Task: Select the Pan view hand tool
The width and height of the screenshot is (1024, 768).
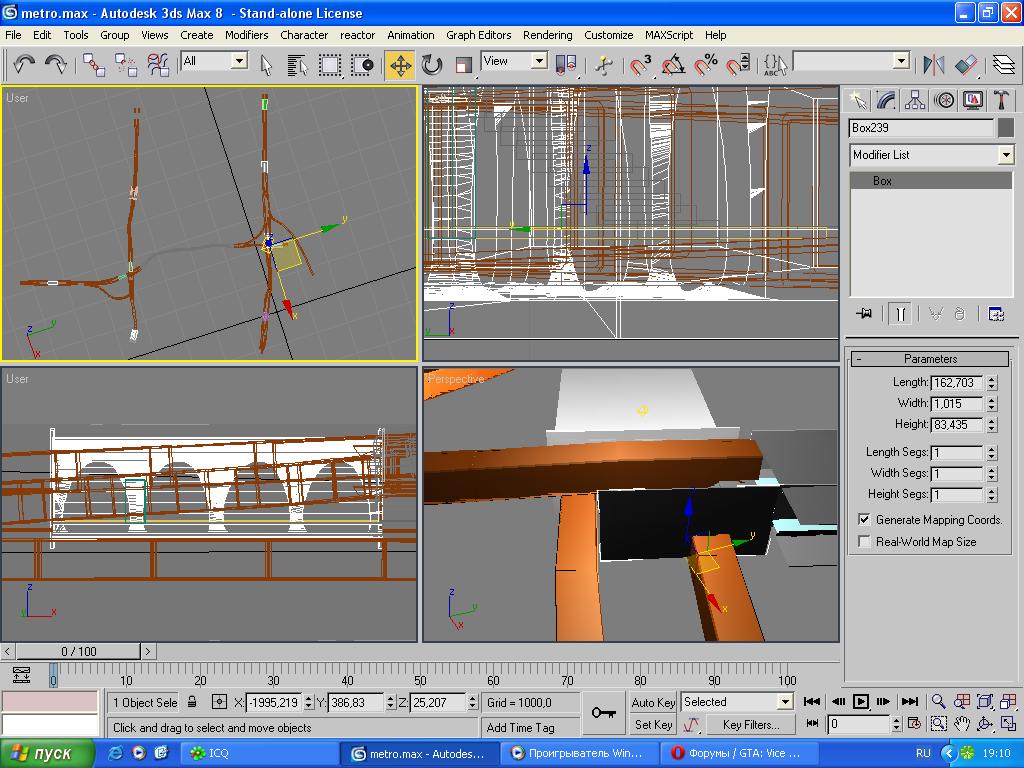Action: click(961, 724)
